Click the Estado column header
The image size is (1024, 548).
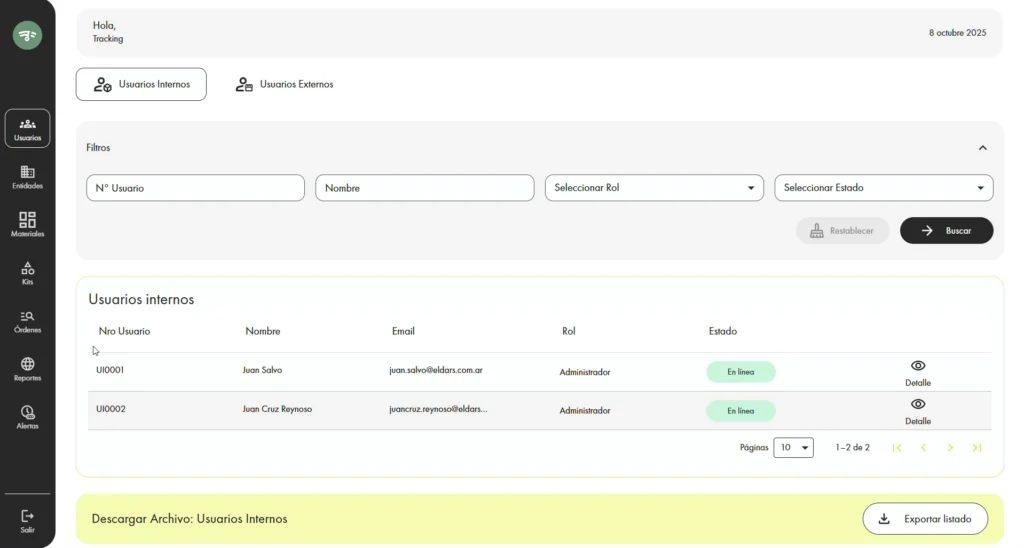[723, 331]
